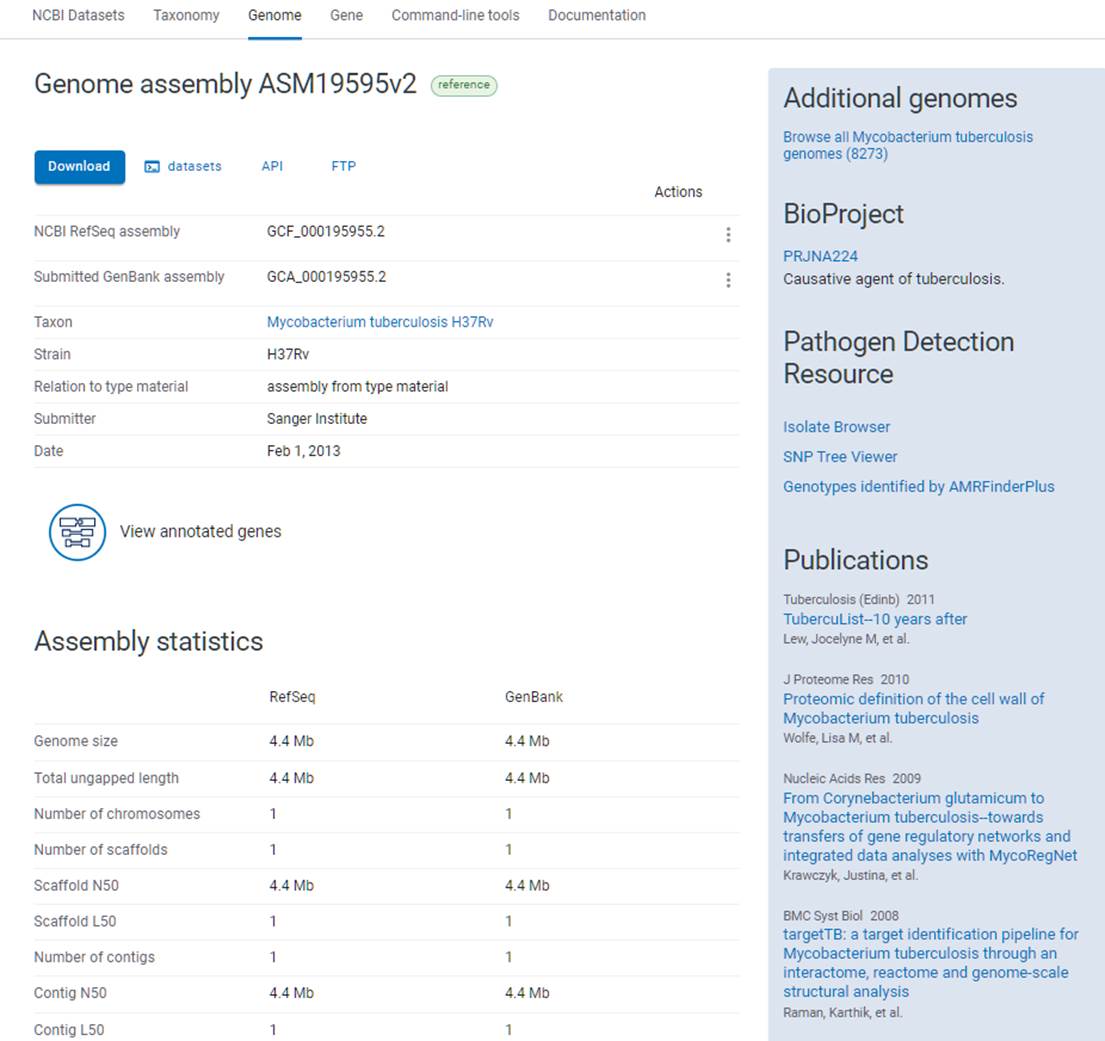Click the datasets command-line terminal icon
Screen dimensions: 1105x1041
[x=152, y=167]
